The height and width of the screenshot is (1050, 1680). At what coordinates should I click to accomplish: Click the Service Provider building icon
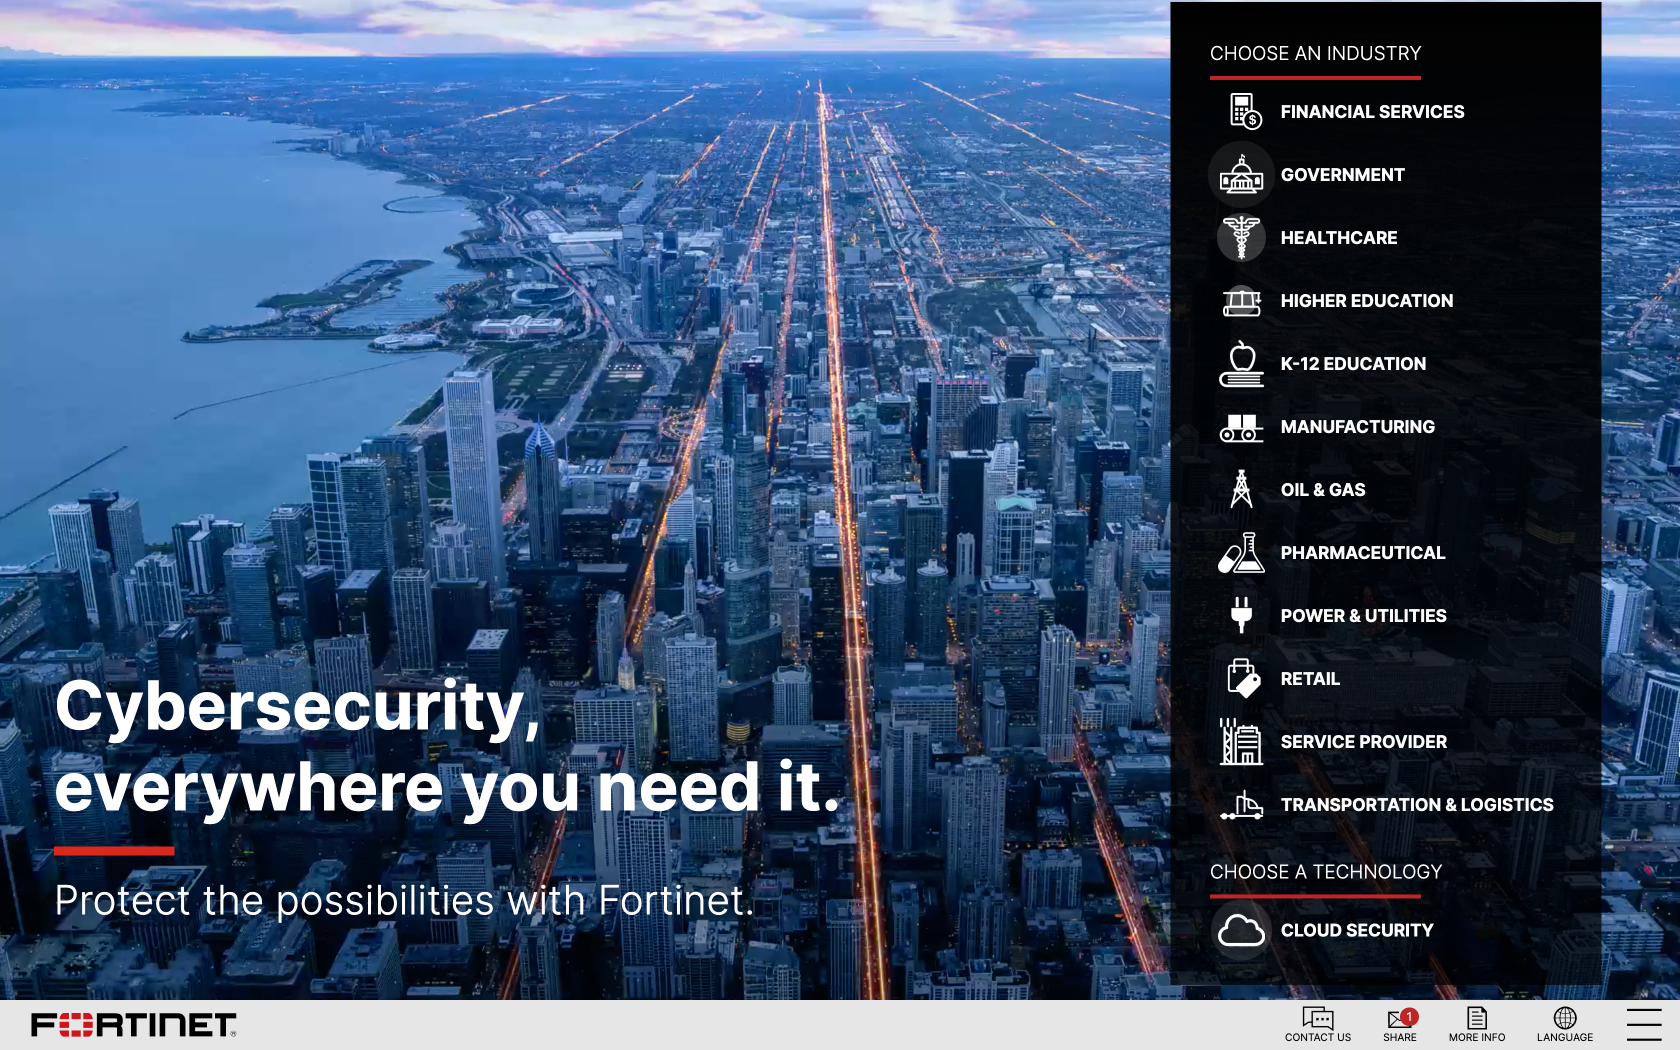click(1241, 741)
